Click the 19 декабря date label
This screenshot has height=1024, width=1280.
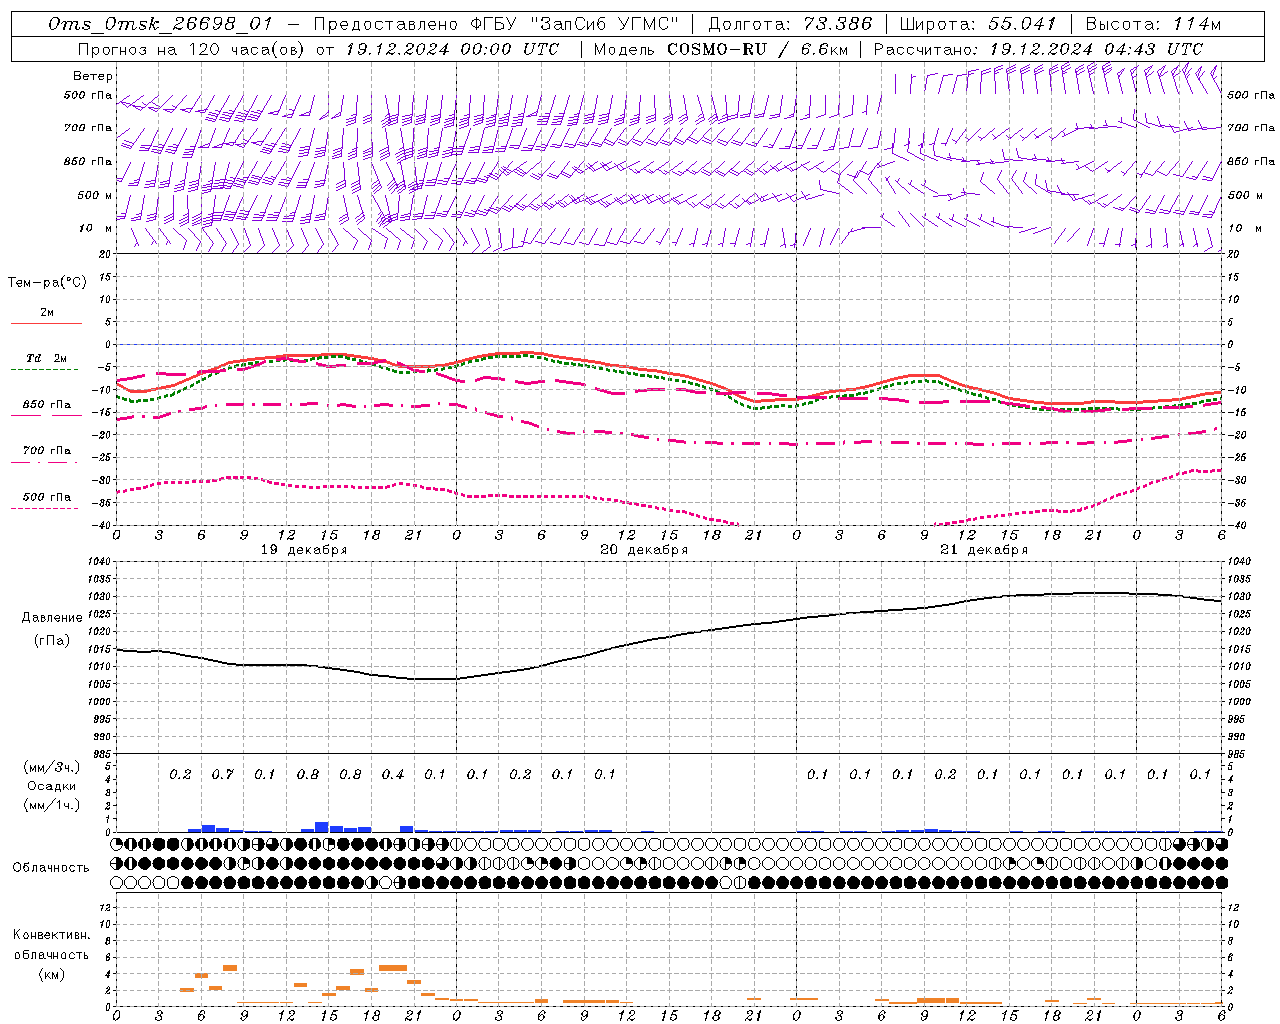[304, 550]
